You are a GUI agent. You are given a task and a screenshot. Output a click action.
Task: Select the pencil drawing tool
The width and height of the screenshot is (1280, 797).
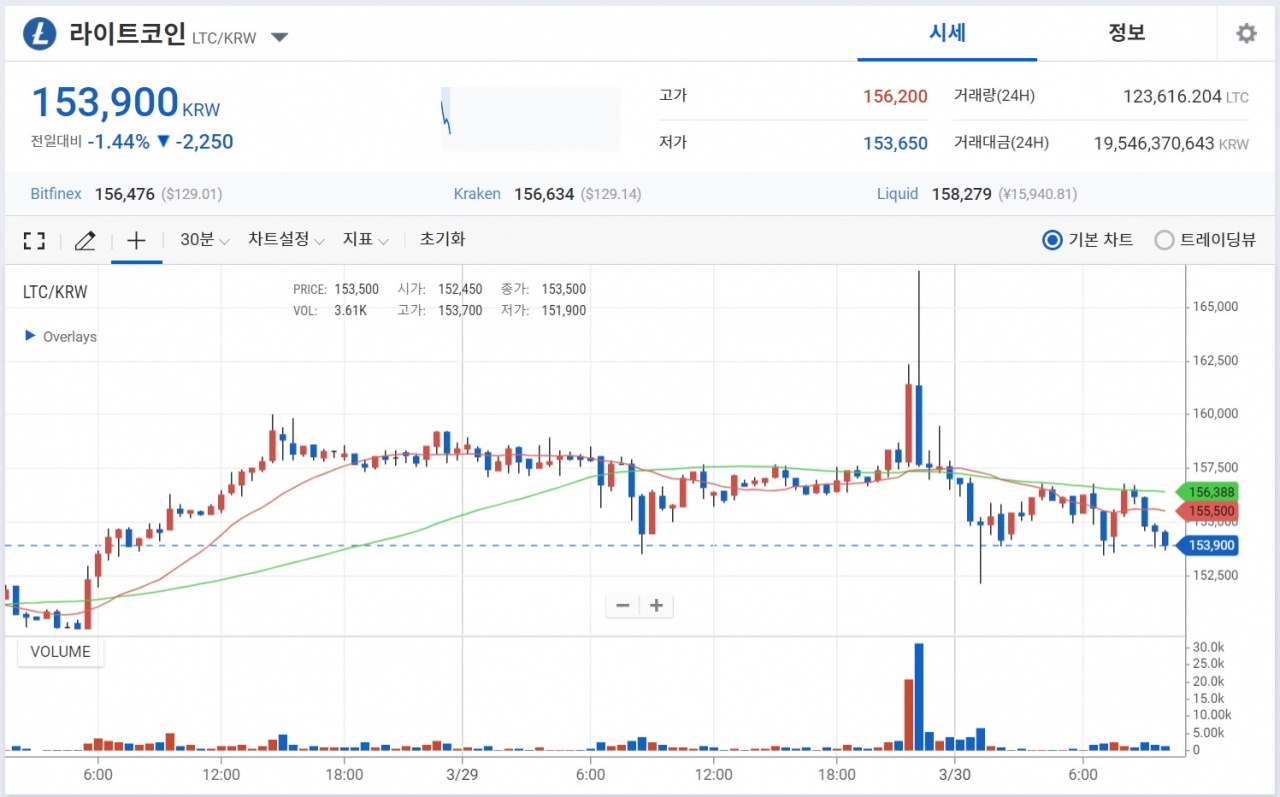[85, 241]
